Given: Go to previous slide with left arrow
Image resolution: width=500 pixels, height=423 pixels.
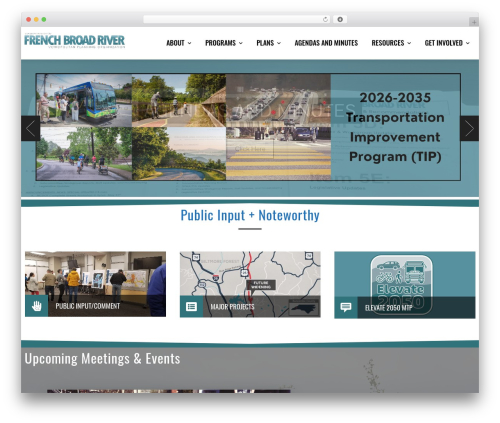Looking at the screenshot, I should tap(31, 128).
